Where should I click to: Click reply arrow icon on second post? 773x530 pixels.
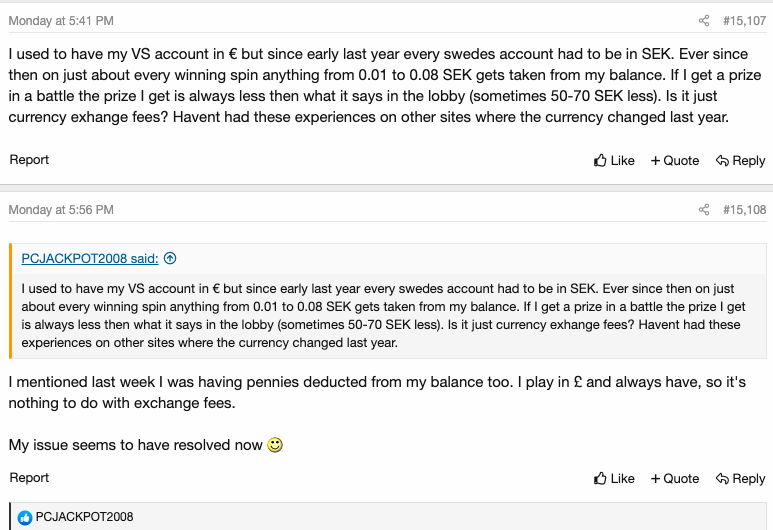[722, 479]
